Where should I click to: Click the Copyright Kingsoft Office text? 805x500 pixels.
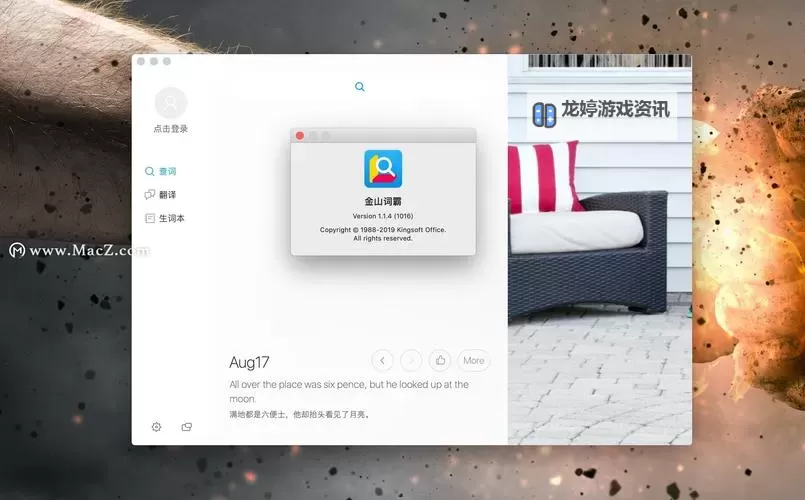[383, 234]
